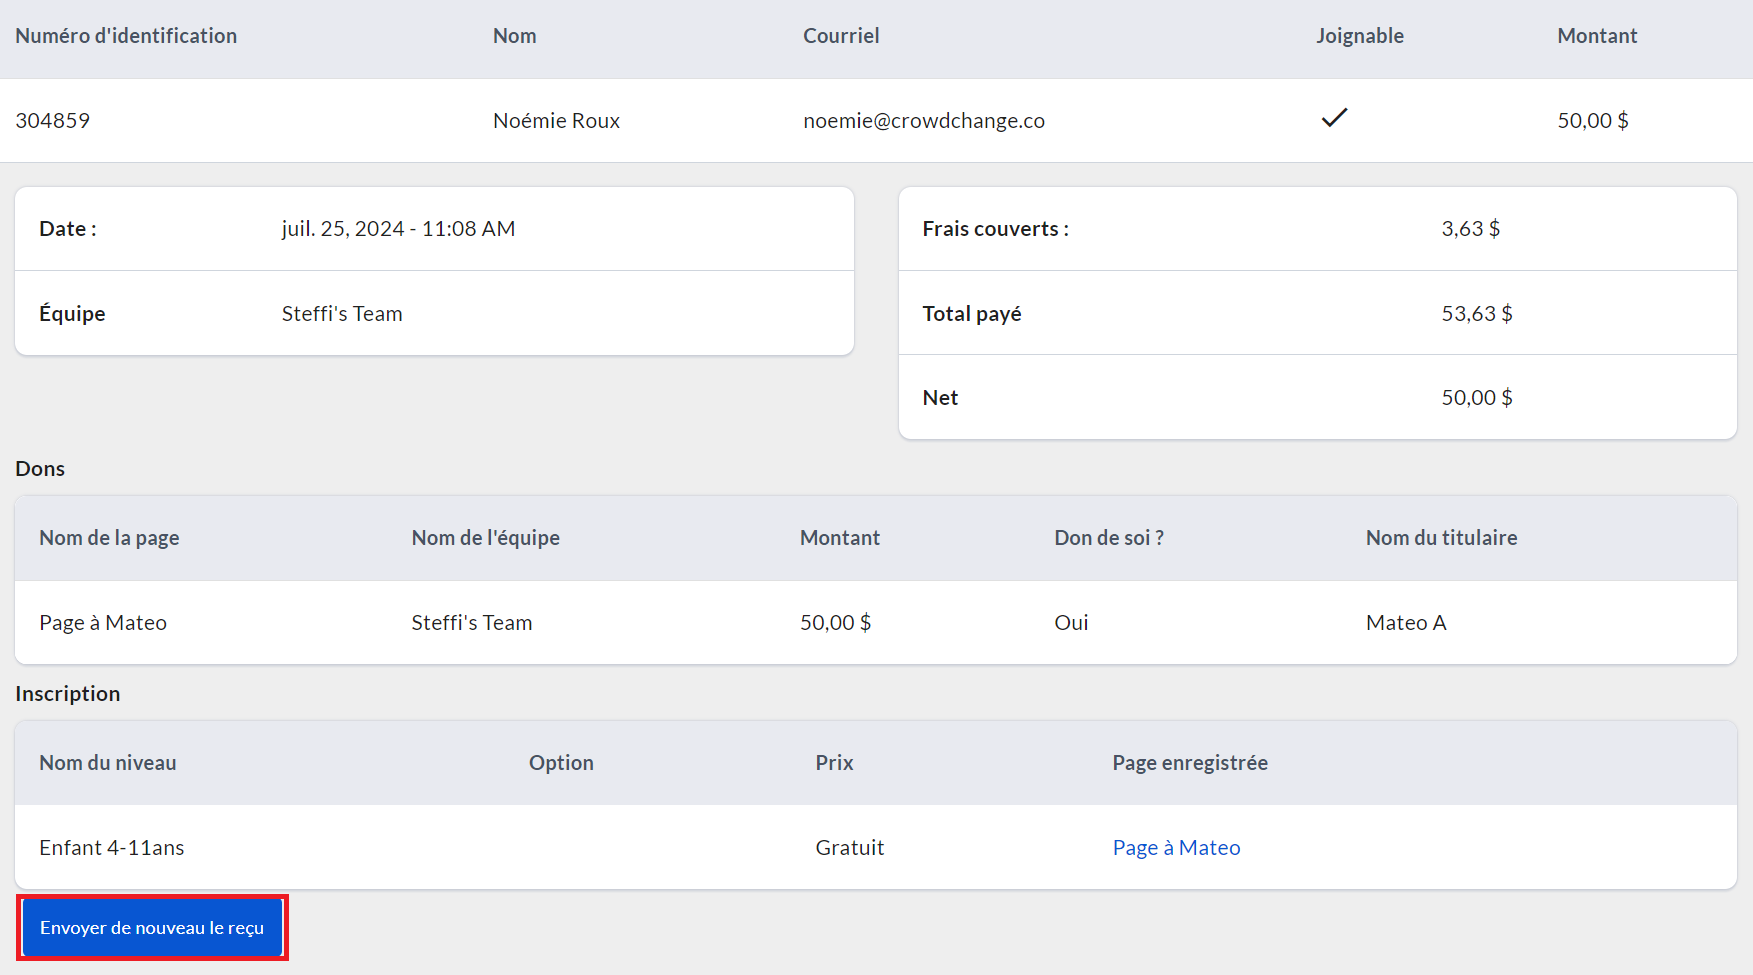This screenshot has height=975, width=1753.
Task: Click Page à Mateo in the Dons table
Action: (x=103, y=623)
